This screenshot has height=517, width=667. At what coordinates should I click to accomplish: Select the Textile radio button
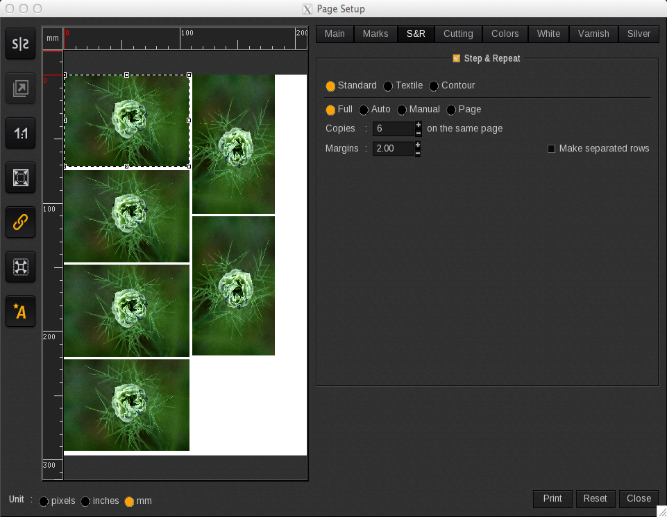388,86
